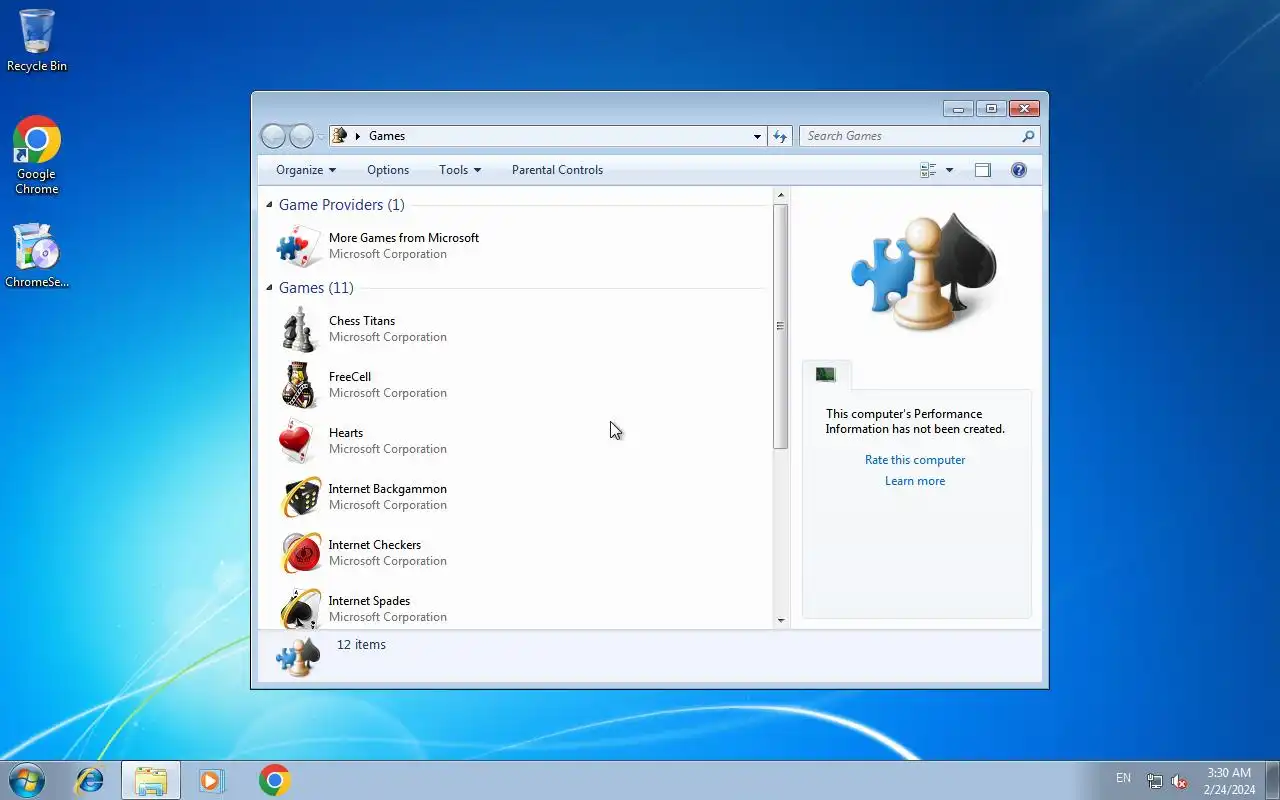
Task: Click the scroll up arrow in list
Action: 781,195
